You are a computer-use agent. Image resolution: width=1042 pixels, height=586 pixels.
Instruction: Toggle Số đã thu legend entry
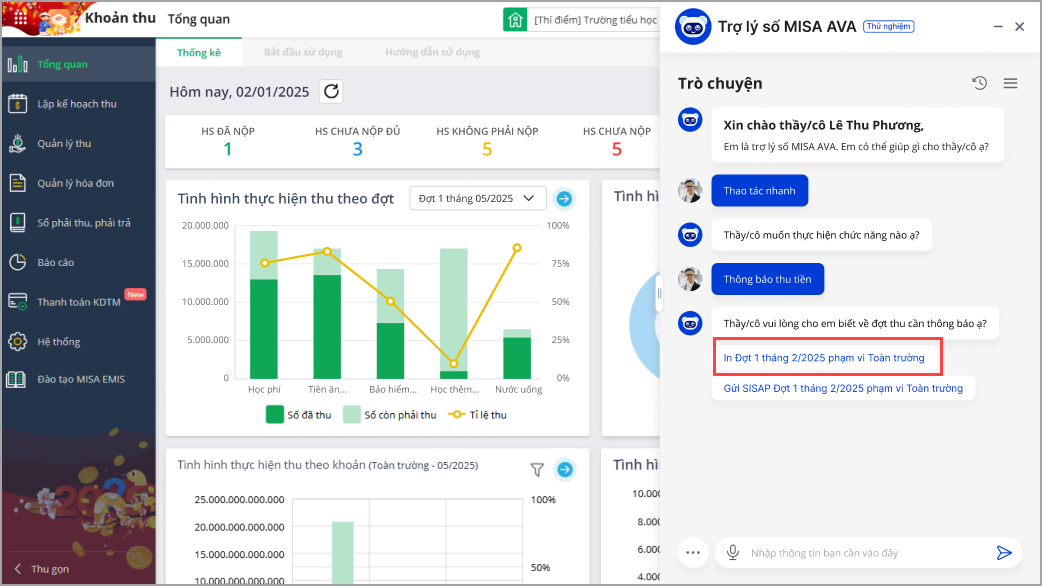point(298,415)
